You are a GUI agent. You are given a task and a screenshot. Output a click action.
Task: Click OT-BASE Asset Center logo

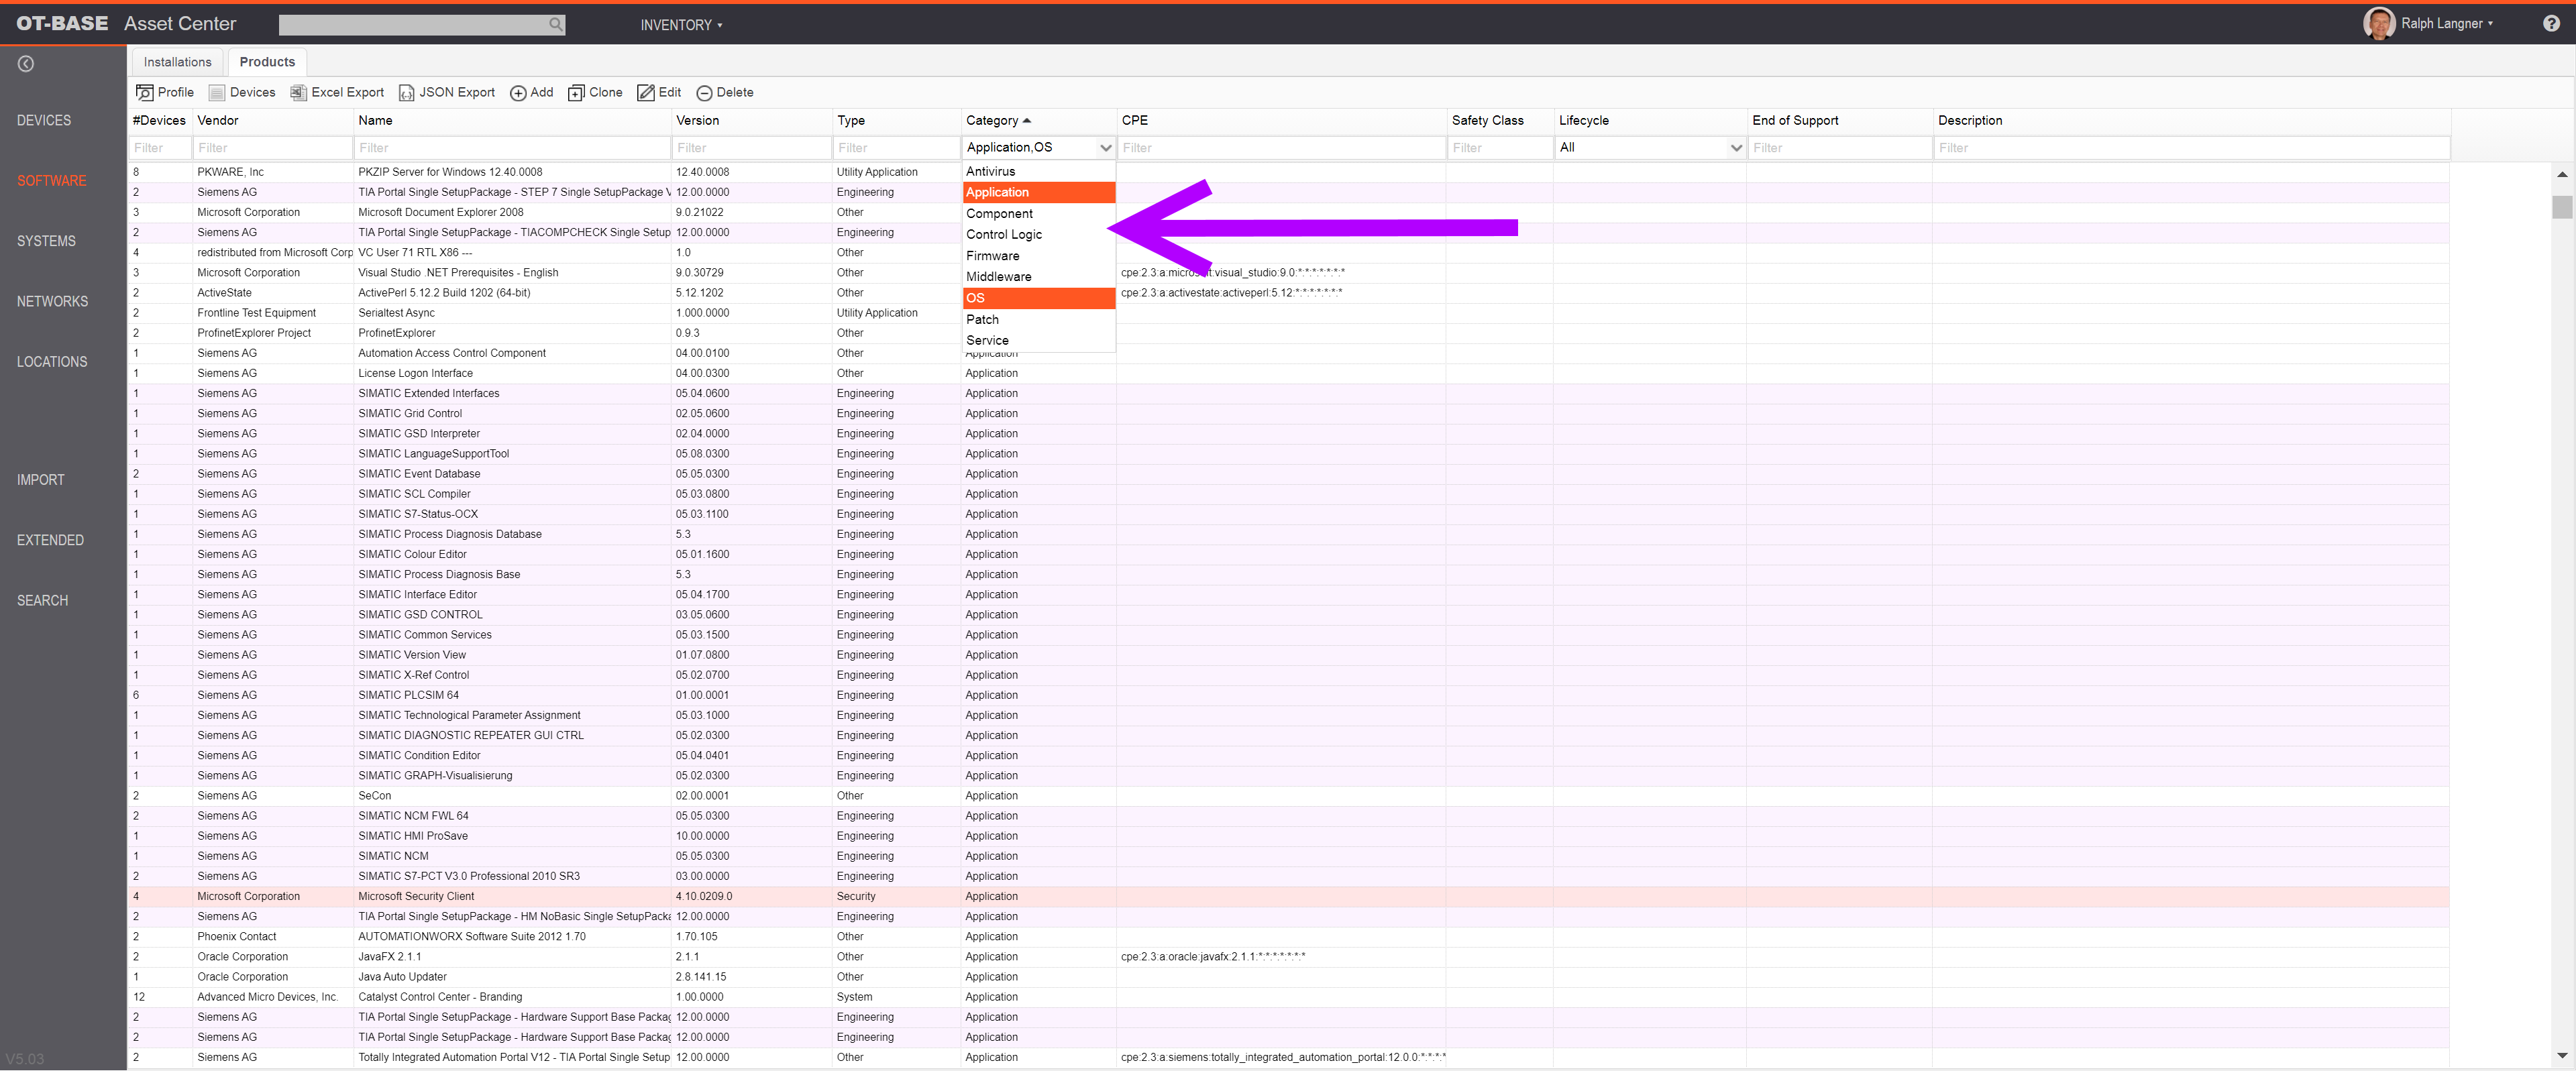126,23
